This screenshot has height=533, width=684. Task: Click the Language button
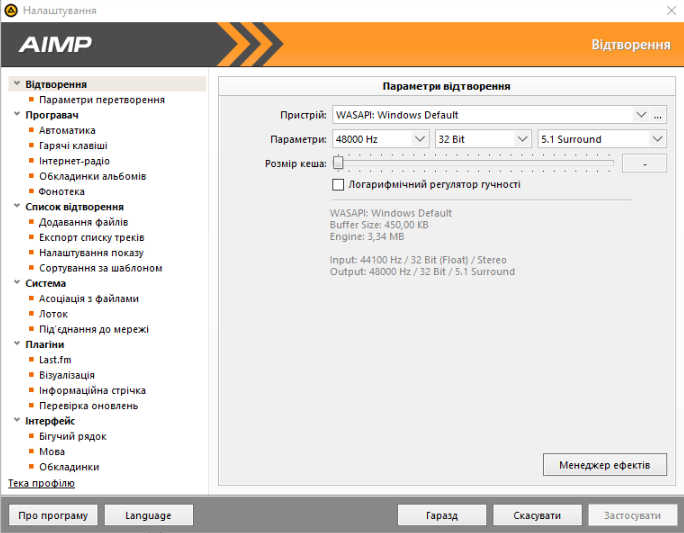pos(148,516)
